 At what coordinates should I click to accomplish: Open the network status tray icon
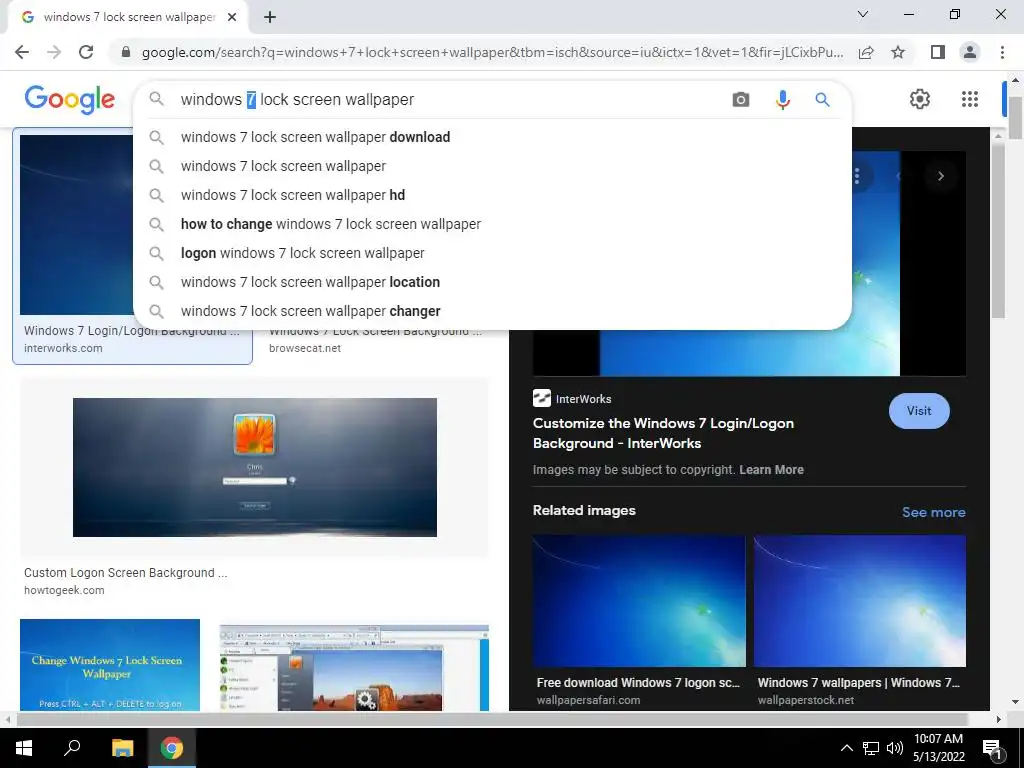pos(871,748)
